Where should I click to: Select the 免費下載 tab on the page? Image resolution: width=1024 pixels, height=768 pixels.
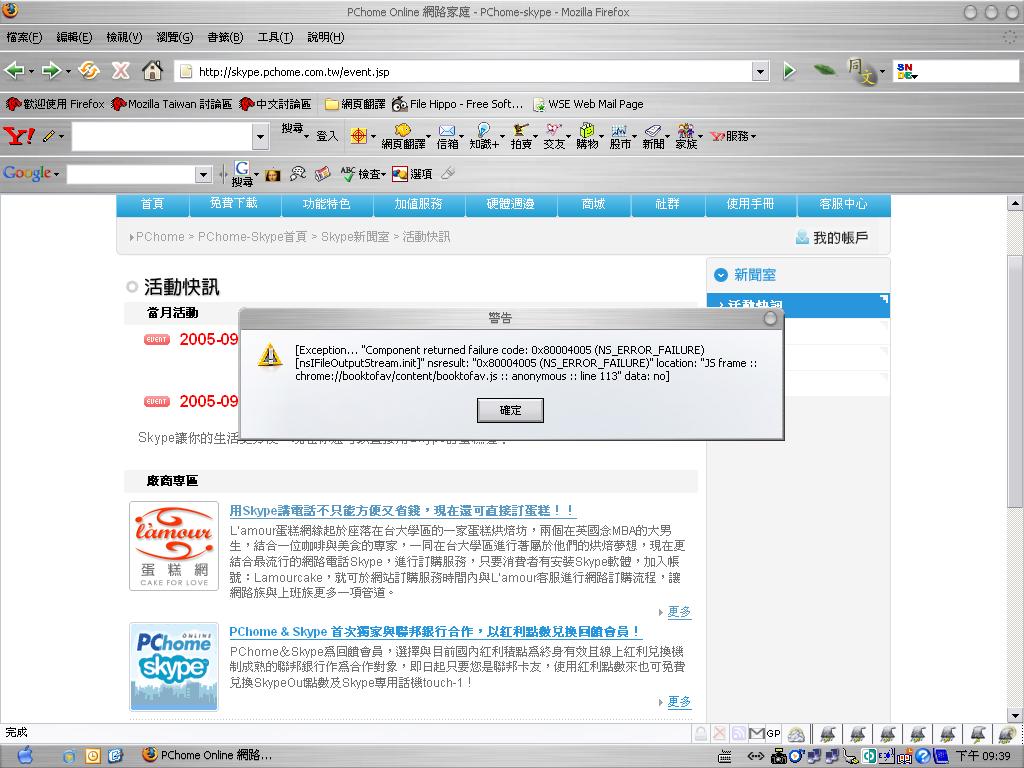(x=233, y=204)
